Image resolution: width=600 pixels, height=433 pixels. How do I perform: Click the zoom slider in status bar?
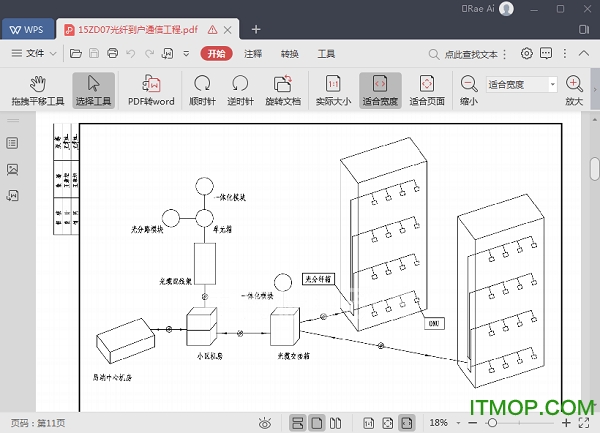[x=522, y=423]
